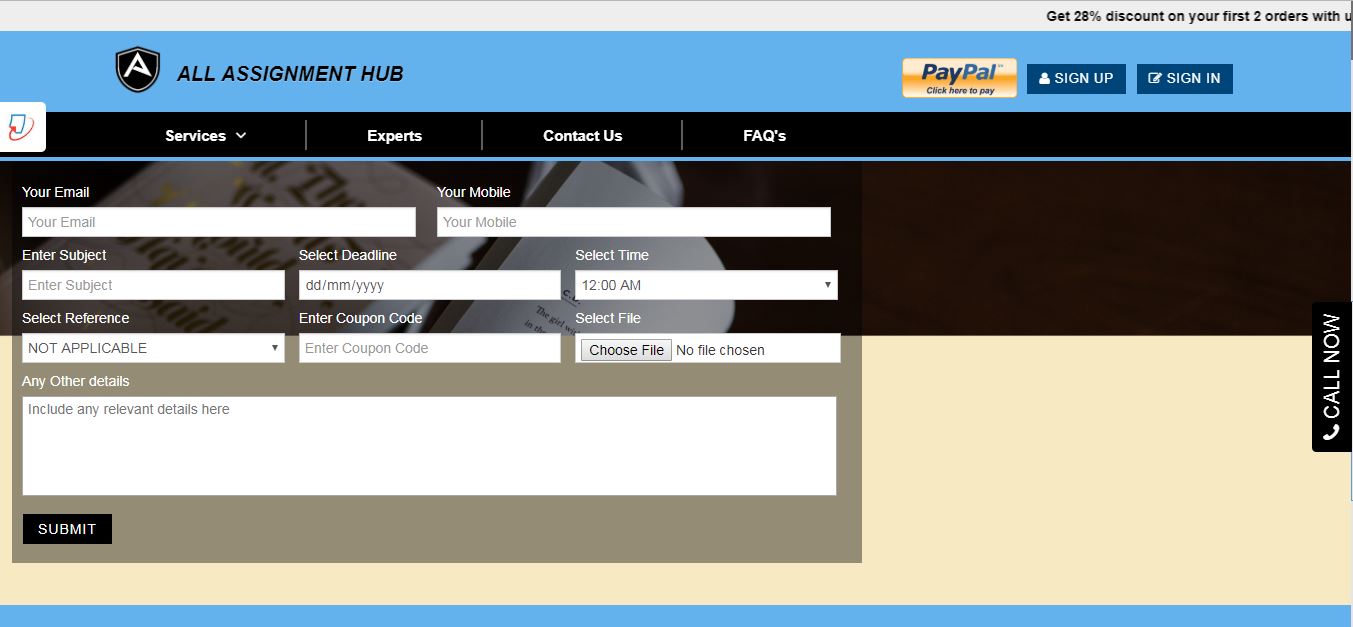This screenshot has height=627, width=1353.
Task: Expand the Select Time dropdown
Action: 706,285
